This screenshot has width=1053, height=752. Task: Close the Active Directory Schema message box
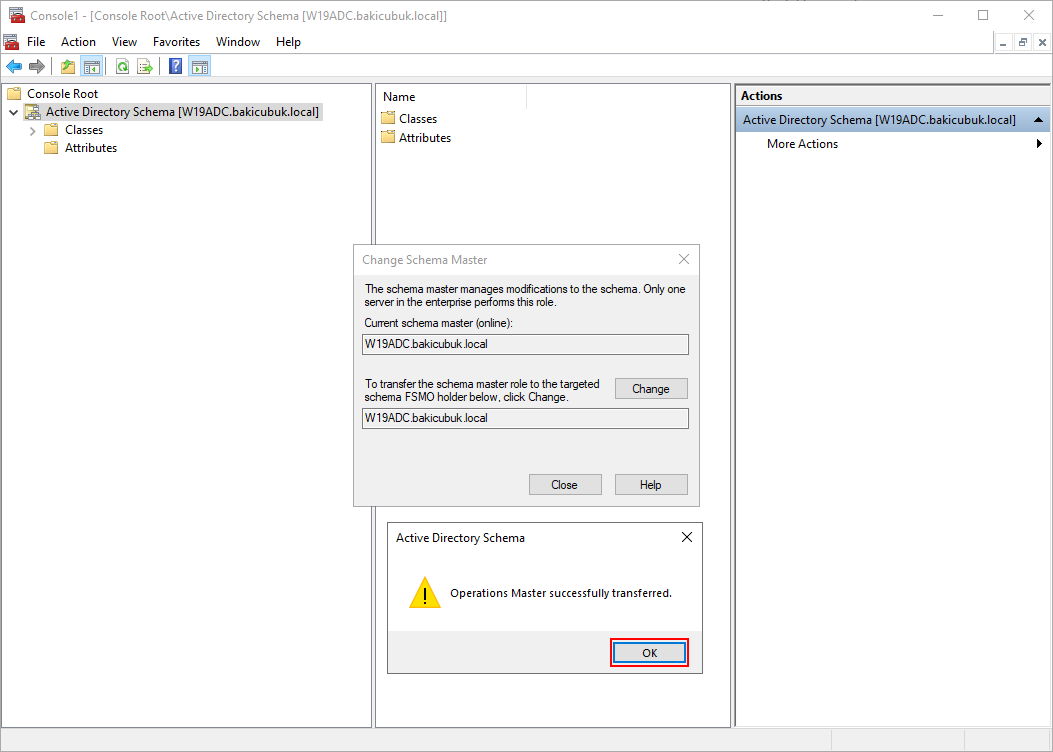coord(686,537)
